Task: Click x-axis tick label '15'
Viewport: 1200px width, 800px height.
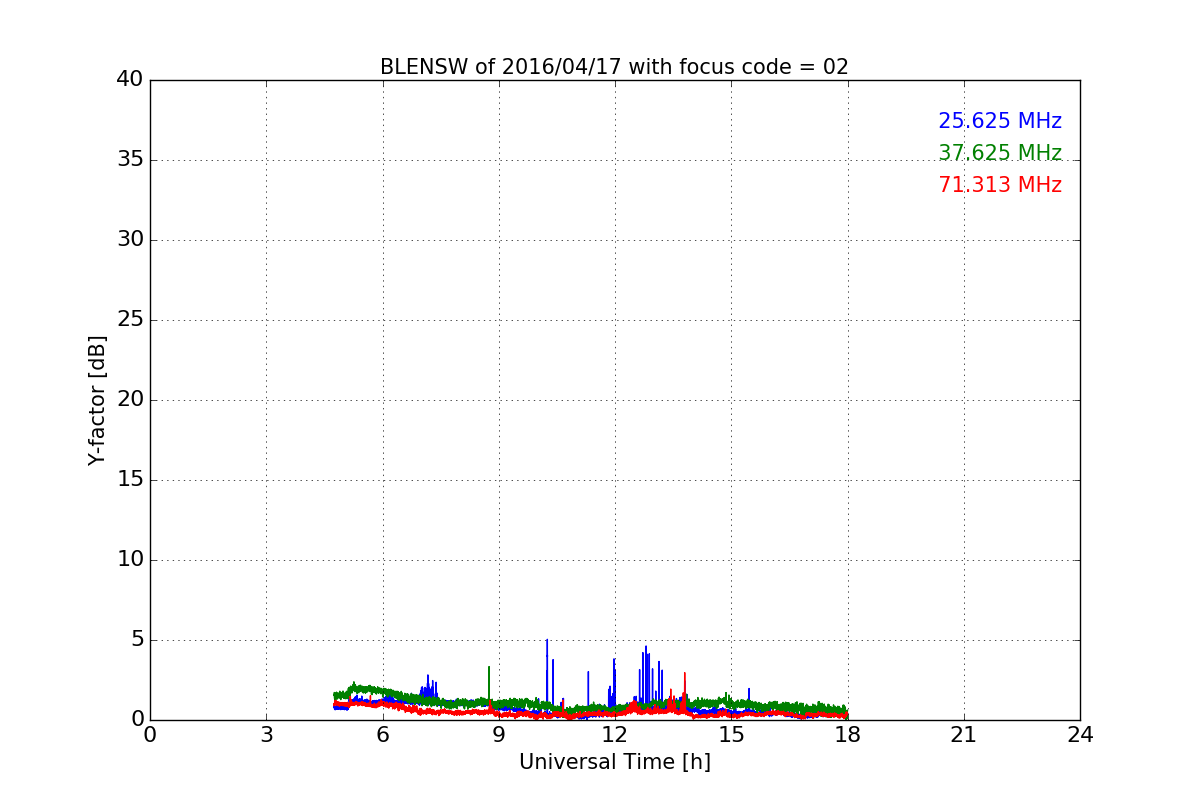Action: pos(731,735)
